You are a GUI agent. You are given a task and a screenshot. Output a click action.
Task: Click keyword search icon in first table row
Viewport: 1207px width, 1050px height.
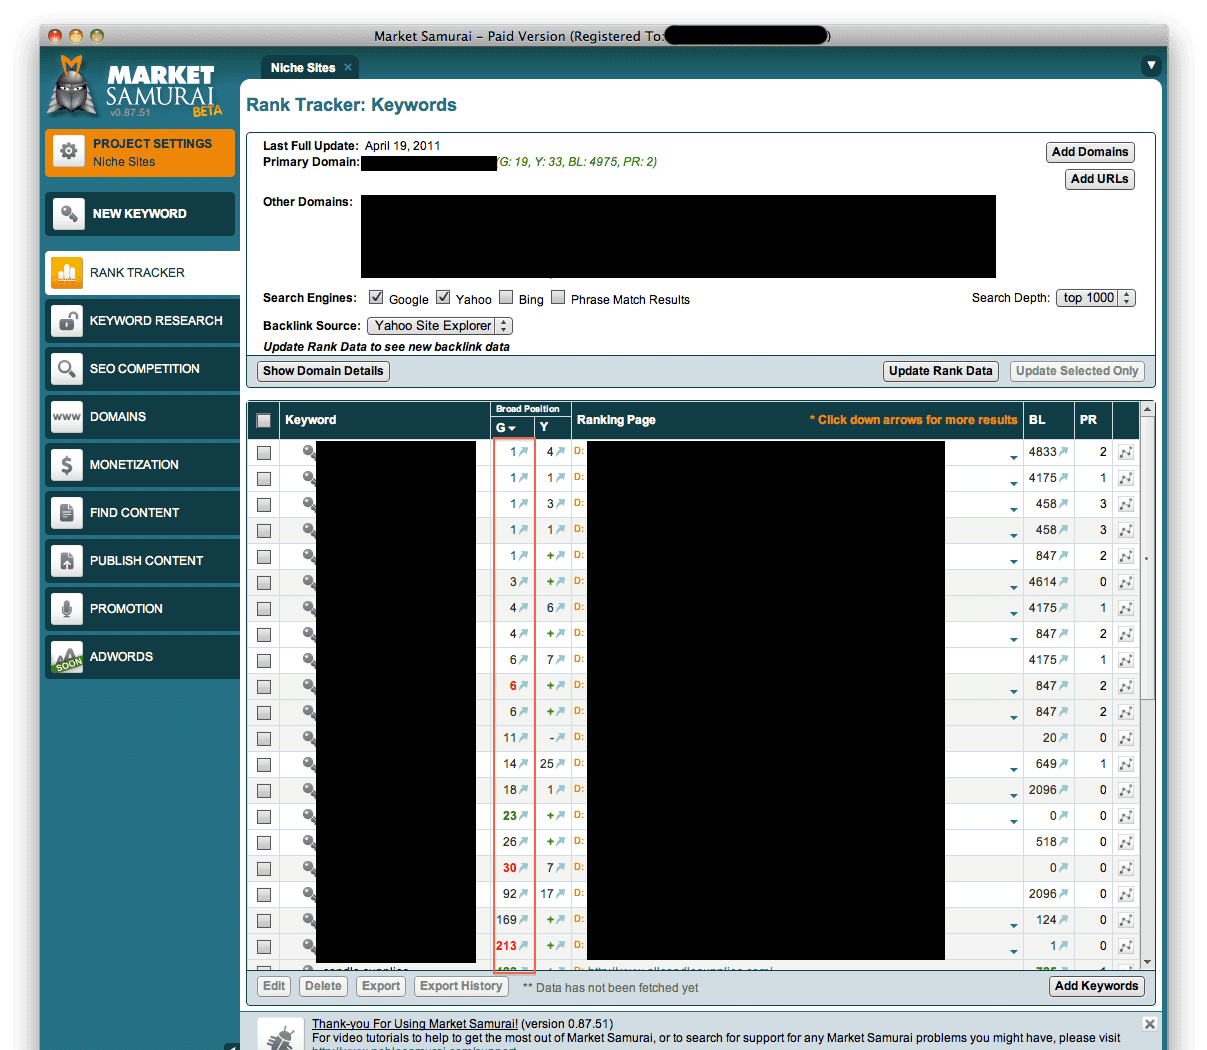pyautogui.click(x=310, y=451)
